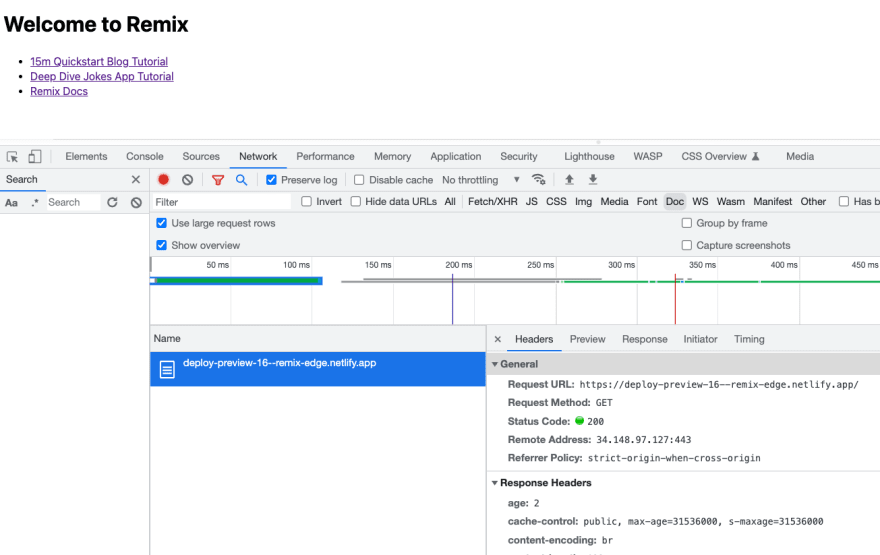Switch to the Elements tab
The width and height of the screenshot is (880, 555).
[x=86, y=157]
